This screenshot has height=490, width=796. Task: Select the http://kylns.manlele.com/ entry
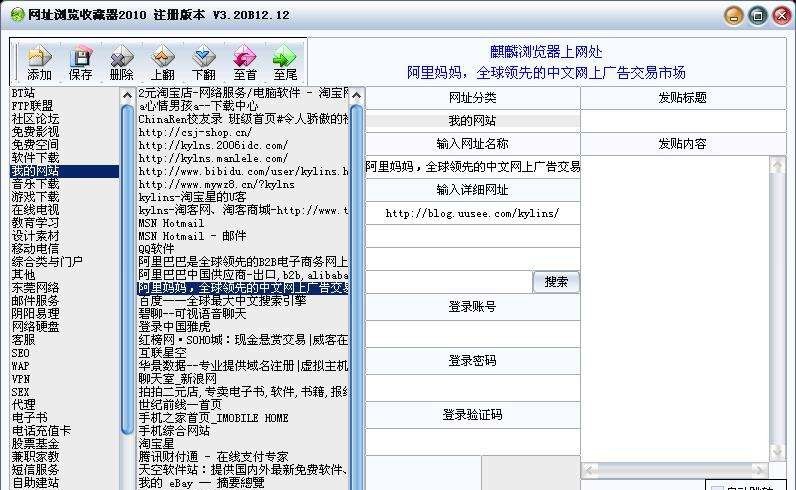[x=213, y=158]
